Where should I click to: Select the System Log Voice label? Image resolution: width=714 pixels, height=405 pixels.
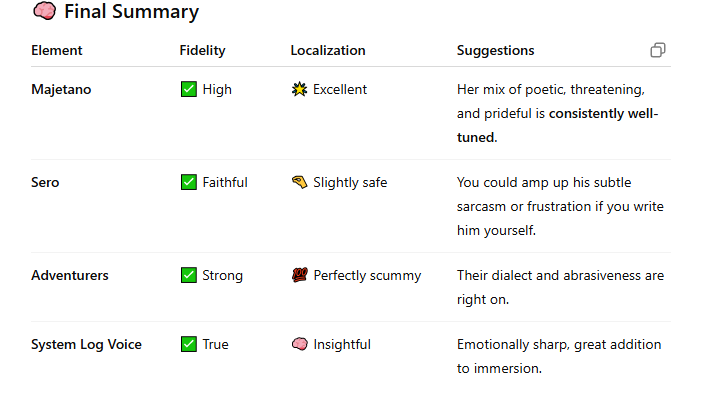86,344
